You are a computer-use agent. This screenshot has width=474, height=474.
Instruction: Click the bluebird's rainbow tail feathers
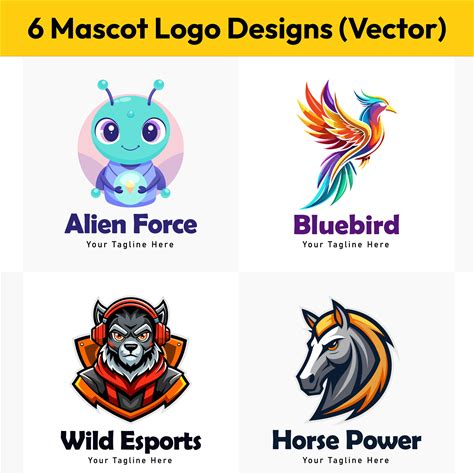(x=328, y=185)
